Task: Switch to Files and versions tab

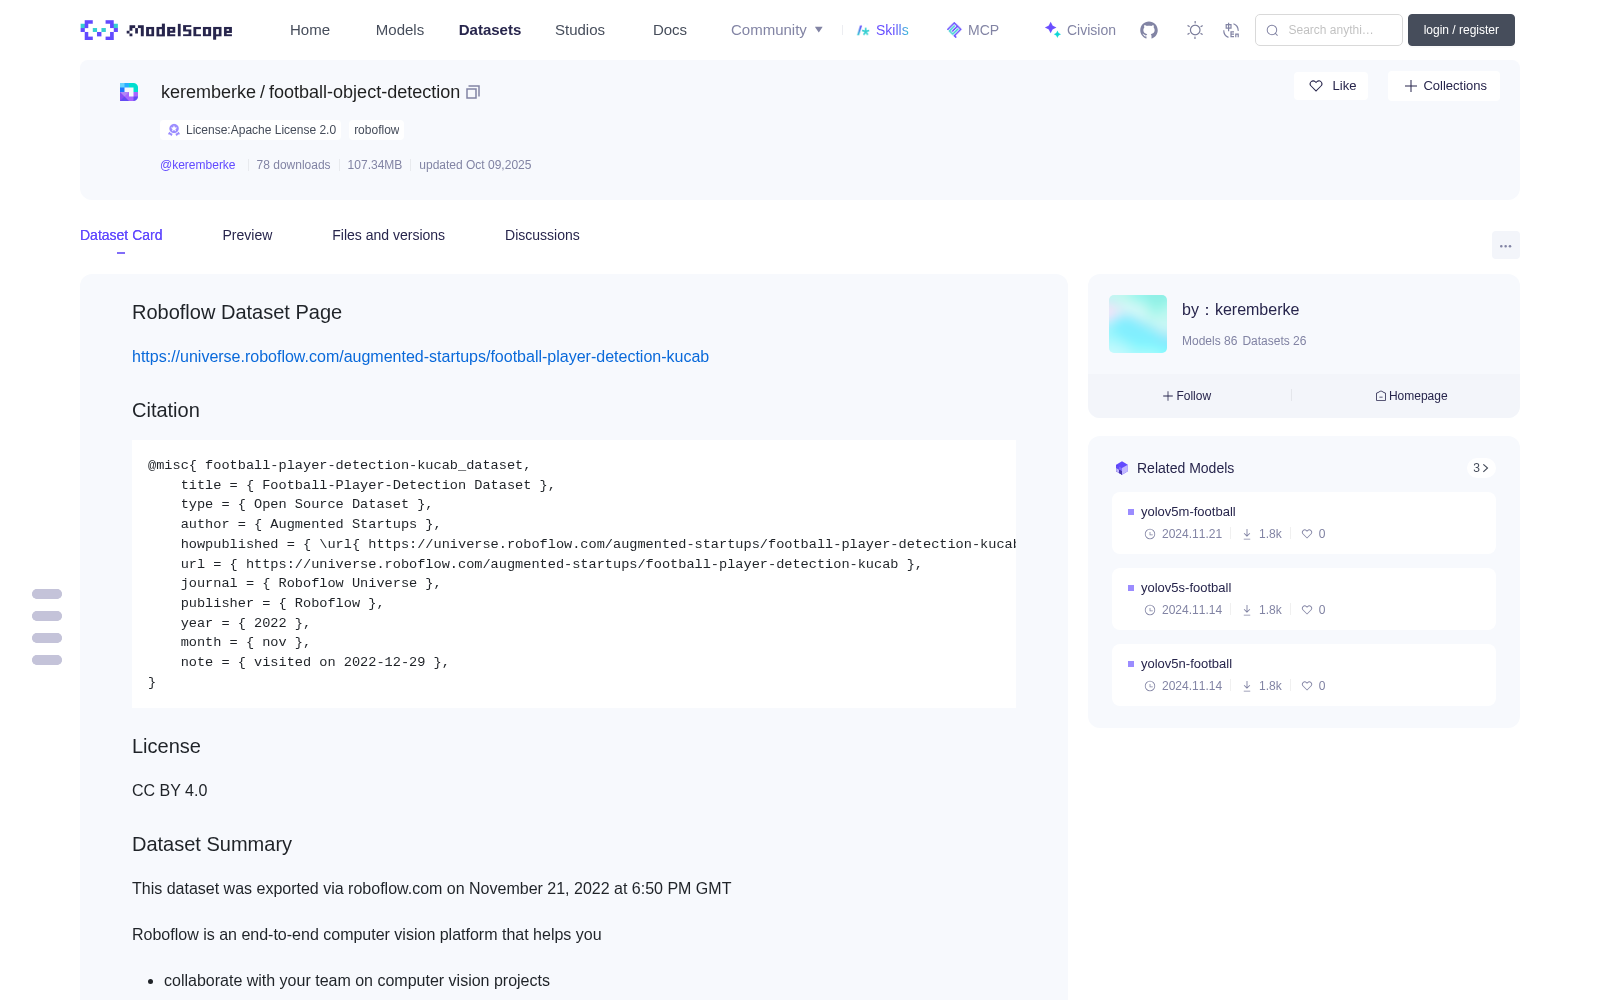Action: (x=388, y=235)
